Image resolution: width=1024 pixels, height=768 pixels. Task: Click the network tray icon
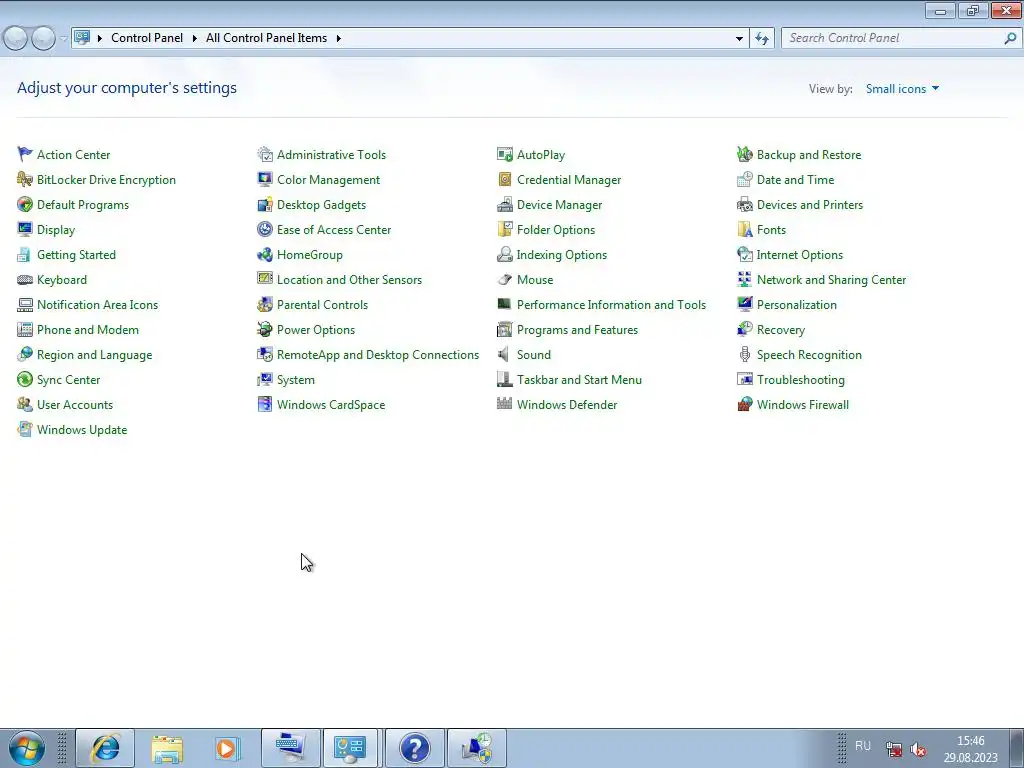pos(893,749)
